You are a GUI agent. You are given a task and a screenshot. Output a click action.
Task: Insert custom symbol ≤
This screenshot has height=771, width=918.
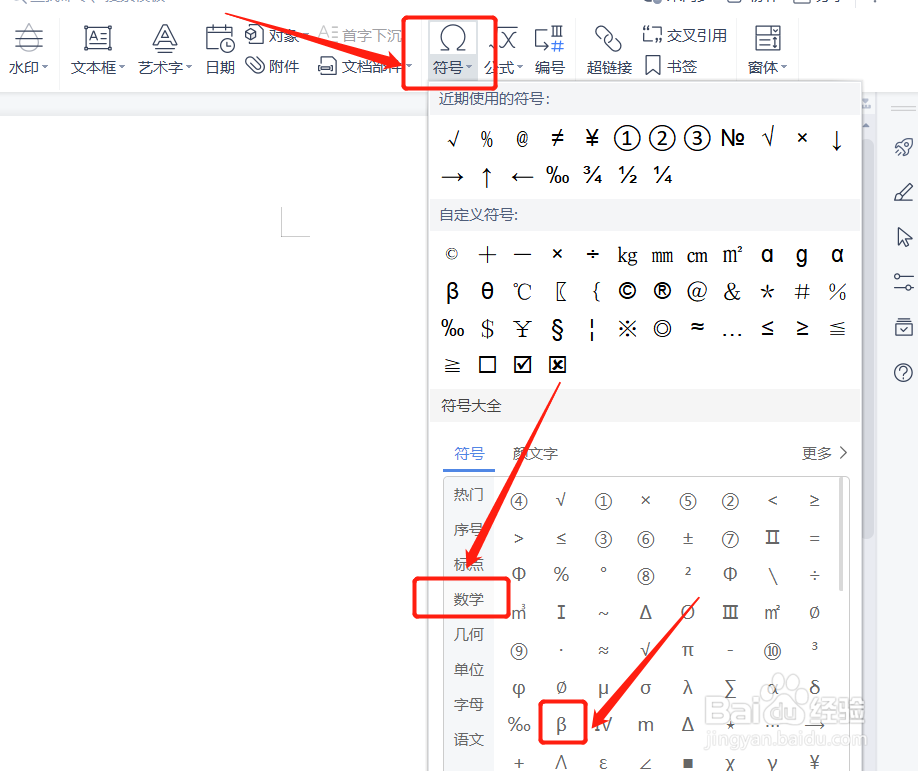[x=768, y=328]
